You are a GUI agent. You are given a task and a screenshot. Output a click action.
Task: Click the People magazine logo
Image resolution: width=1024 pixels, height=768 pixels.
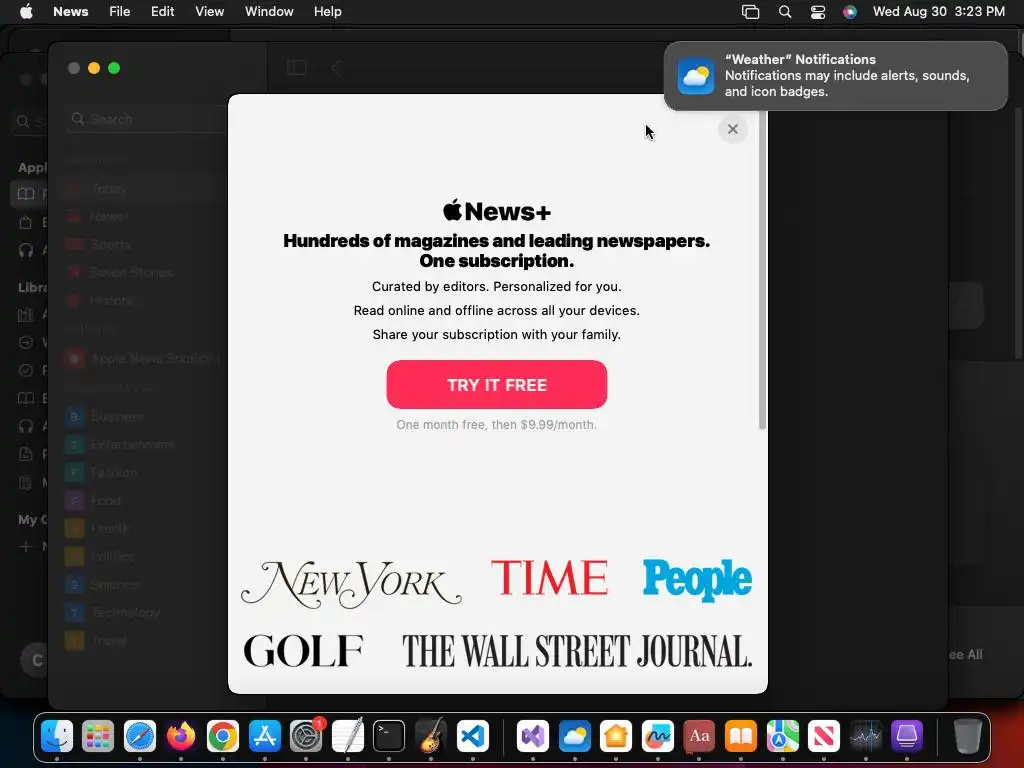(x=697, y=580)
